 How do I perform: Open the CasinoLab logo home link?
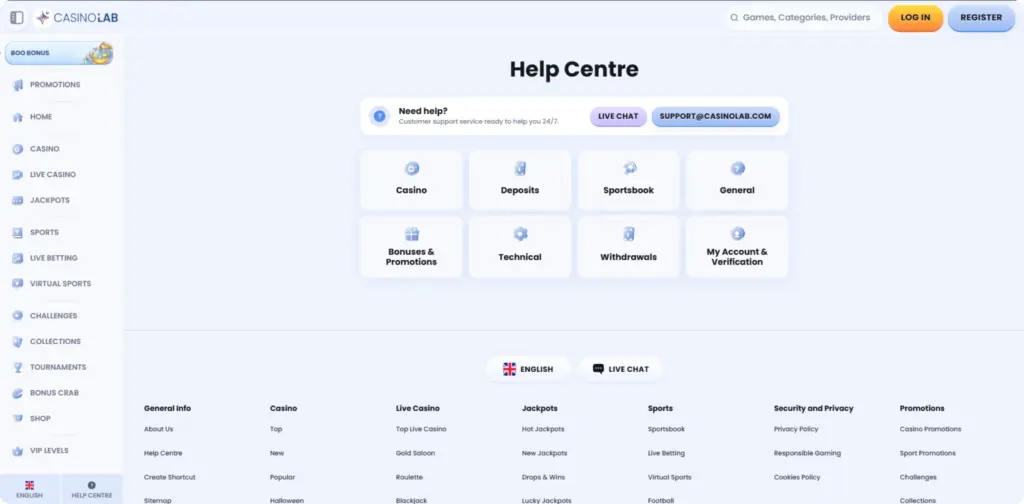pos(77,18)
